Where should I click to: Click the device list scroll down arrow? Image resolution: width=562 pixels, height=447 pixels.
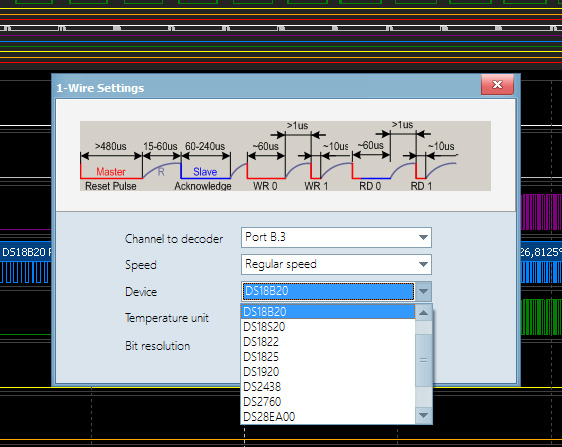(x=423, y=415)
